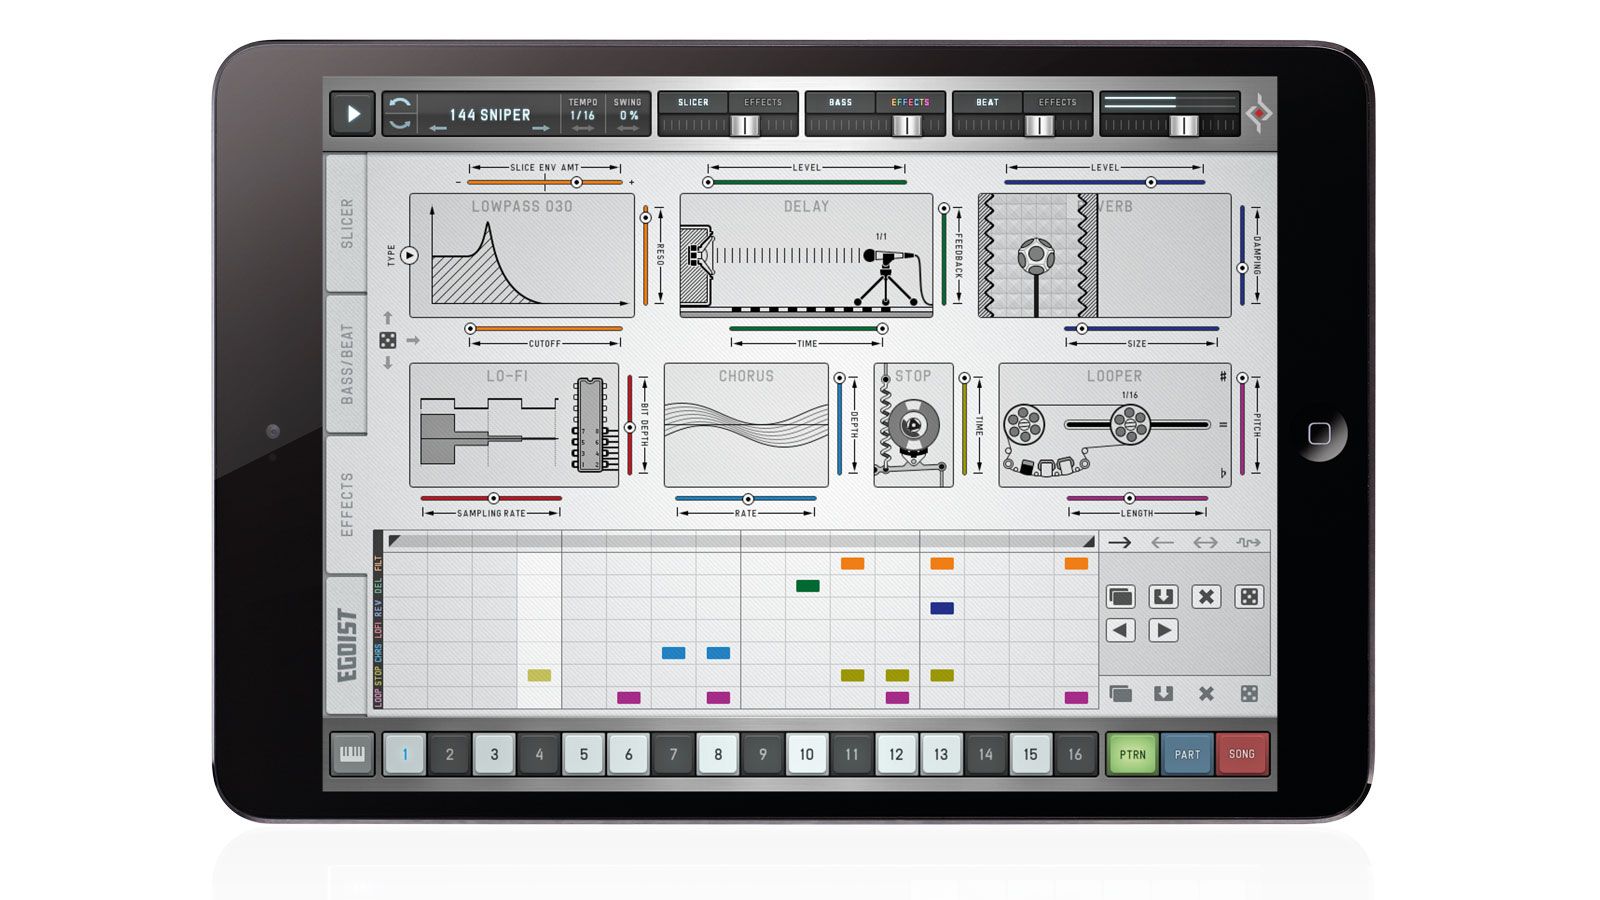Switch the BASS module to EFFECTS mode
1600x900 pixels.
pos(912,102)
